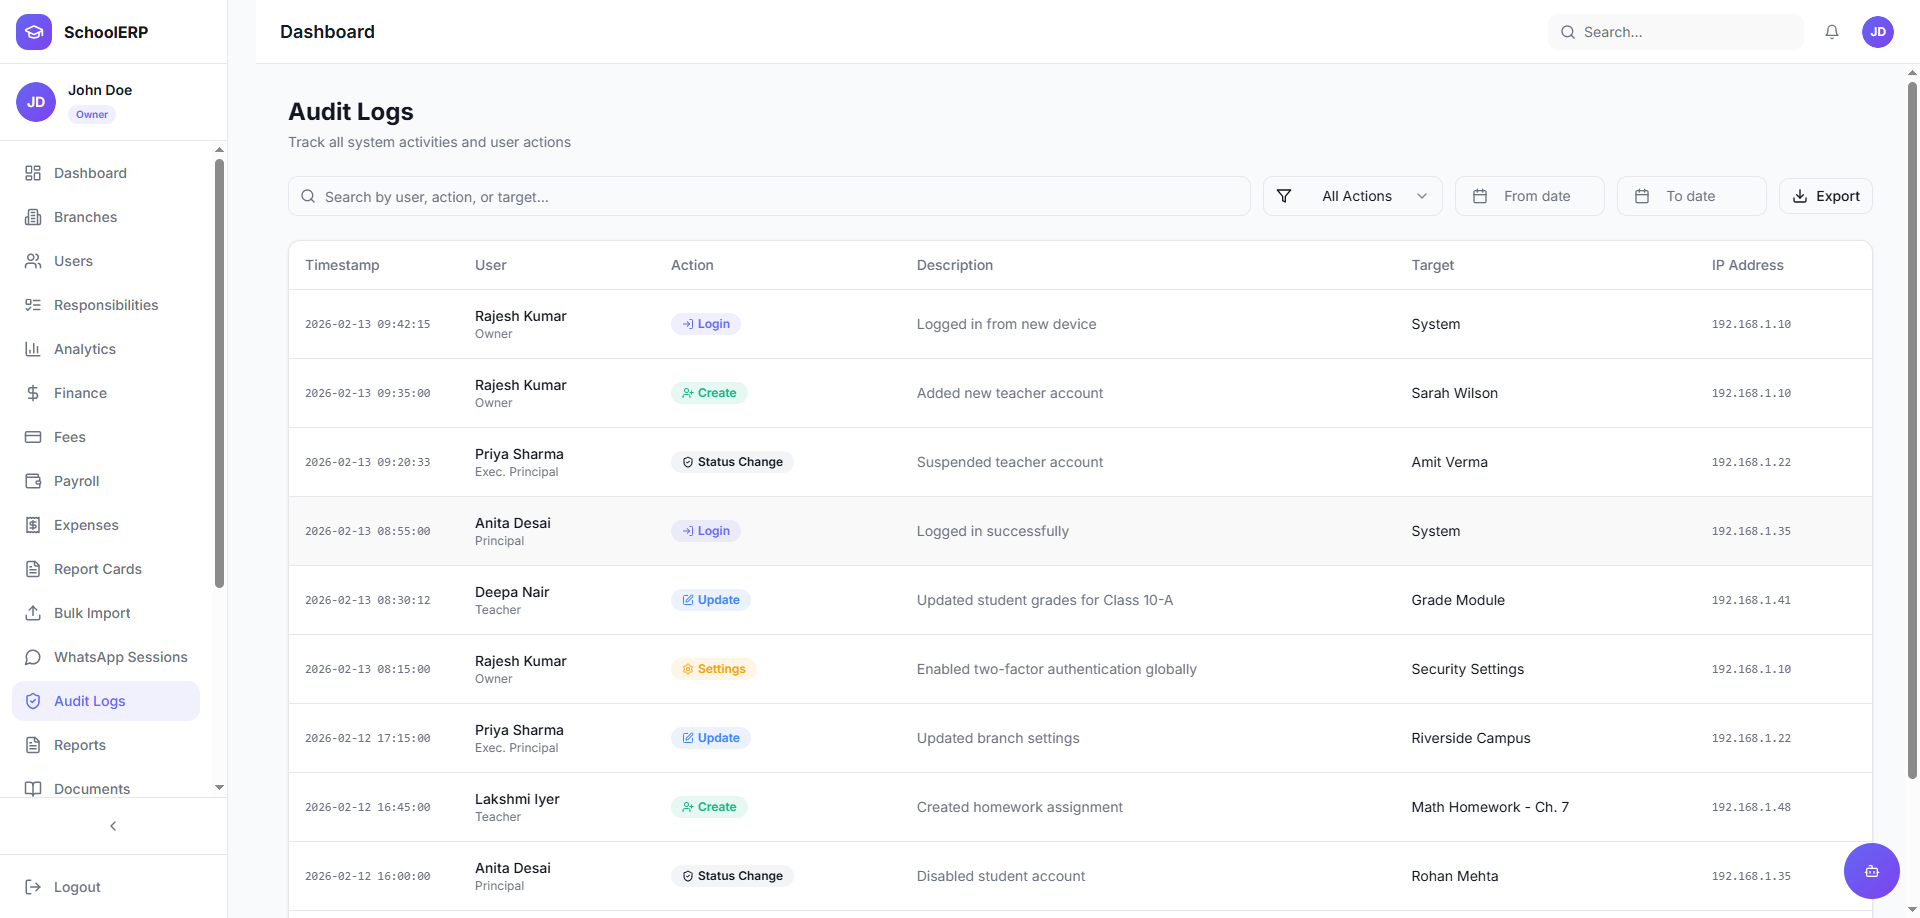Open the WhatsApp Sessions menu item
Image resolution: width=1920 pixels, height=918 pixels.
coord(106,657)
